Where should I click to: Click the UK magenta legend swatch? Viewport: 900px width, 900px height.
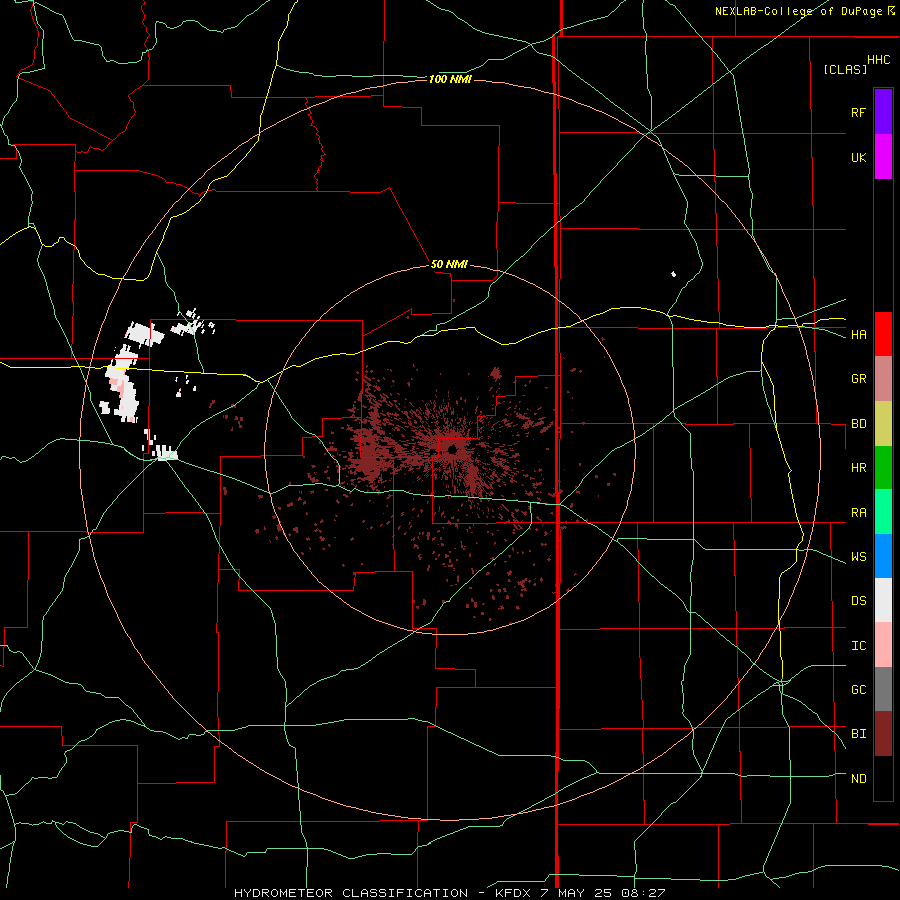(x=883, y=157)
